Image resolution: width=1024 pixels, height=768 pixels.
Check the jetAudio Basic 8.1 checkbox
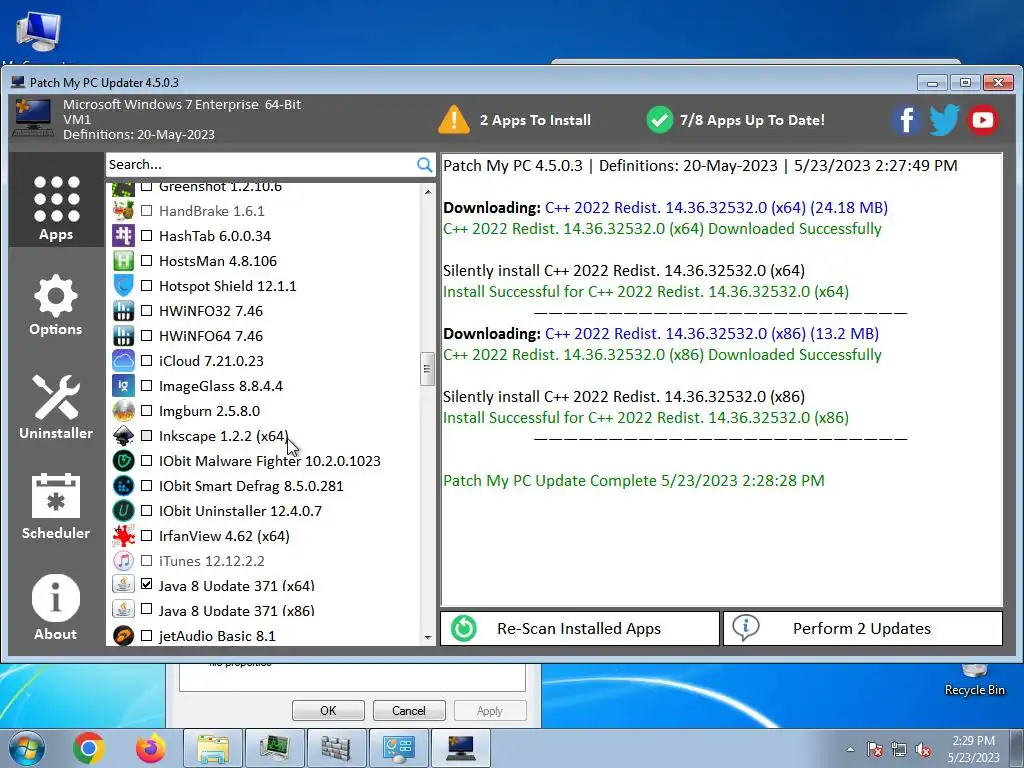click(146, 635)
